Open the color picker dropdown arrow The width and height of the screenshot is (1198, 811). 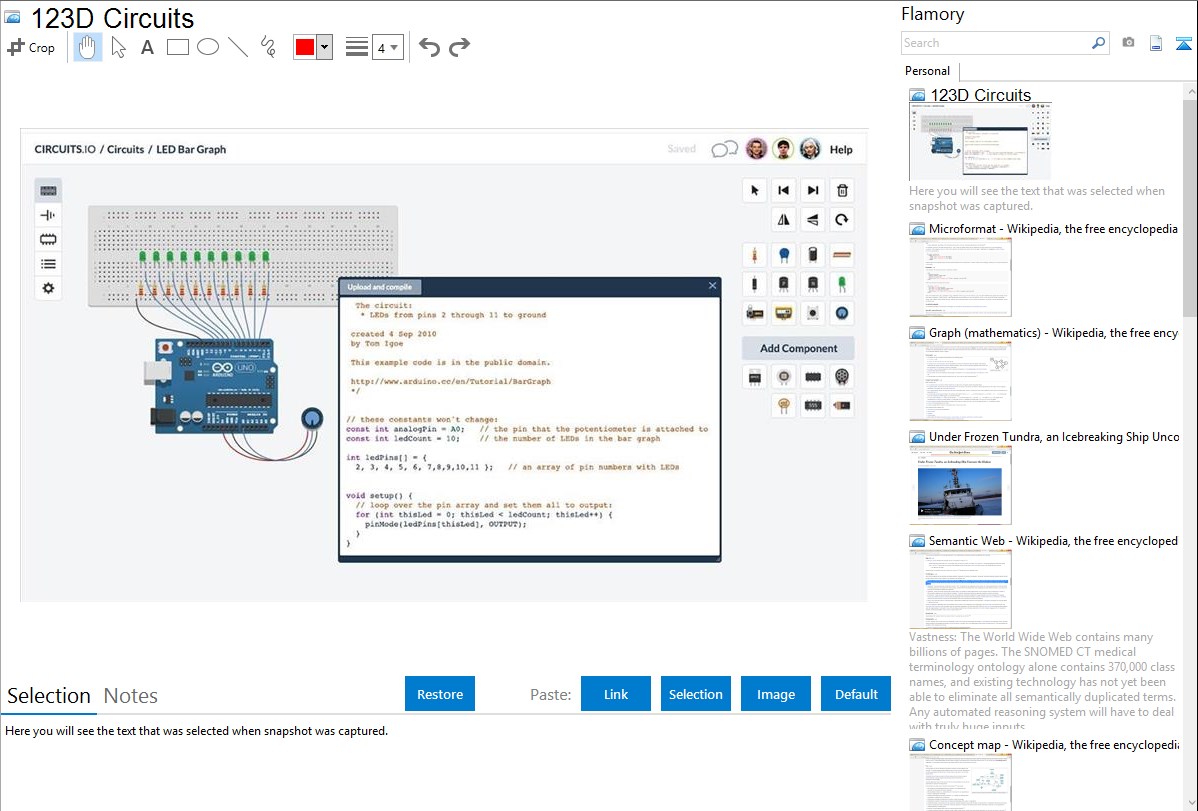coord(325,47)
